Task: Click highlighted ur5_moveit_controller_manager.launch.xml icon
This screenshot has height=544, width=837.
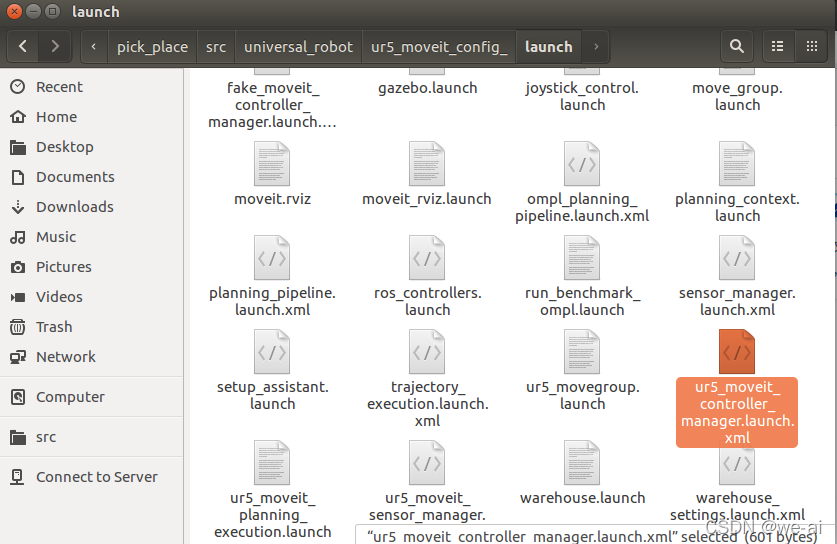Action: coord(737,351)
